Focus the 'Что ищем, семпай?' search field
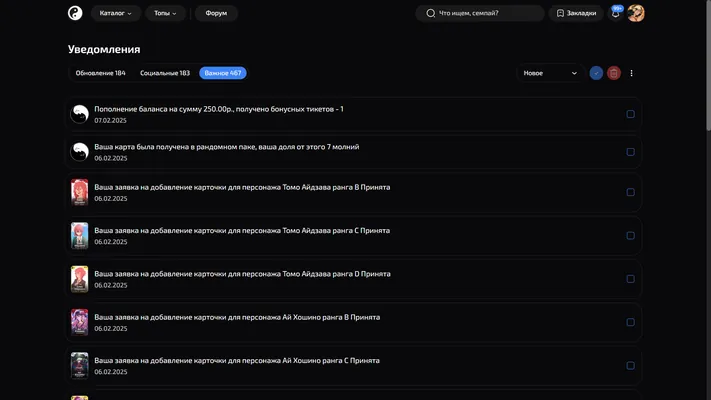Screen dimensions: 711x400 pyautogui.click(x=480, y=13)
